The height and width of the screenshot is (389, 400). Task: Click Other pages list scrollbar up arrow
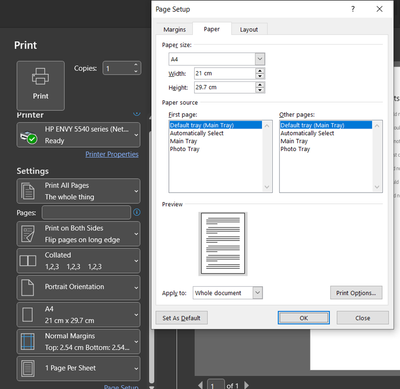377,126
